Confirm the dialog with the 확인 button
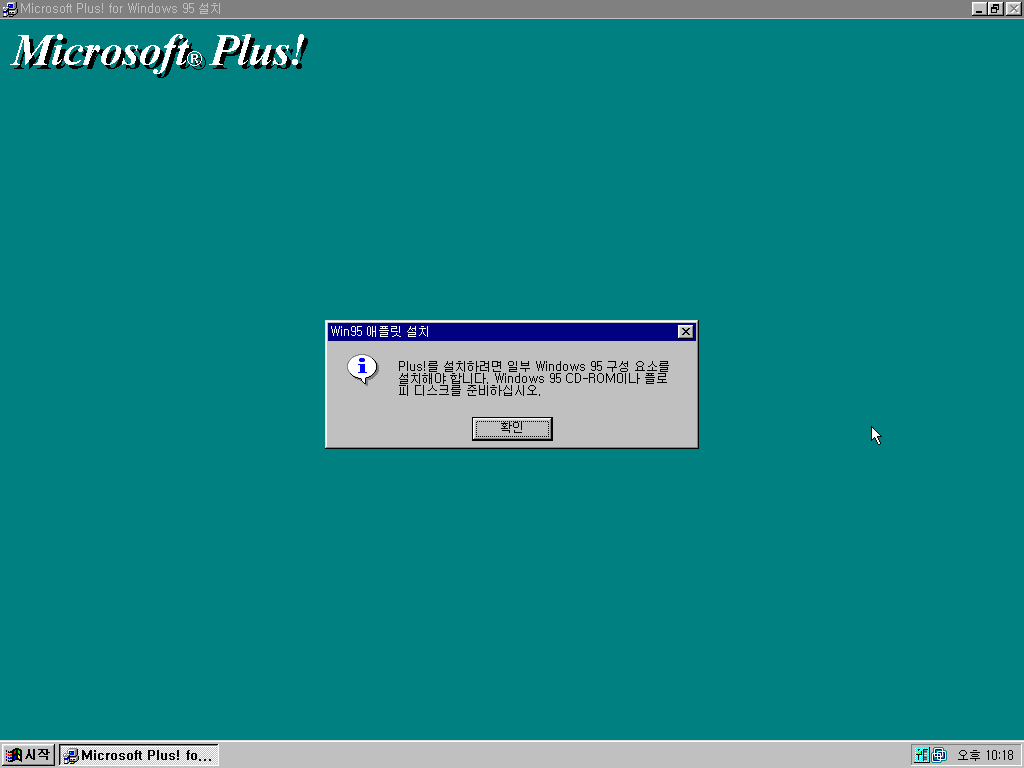The height and width of the screenshot is (768, 1024). tap(512, 428)
